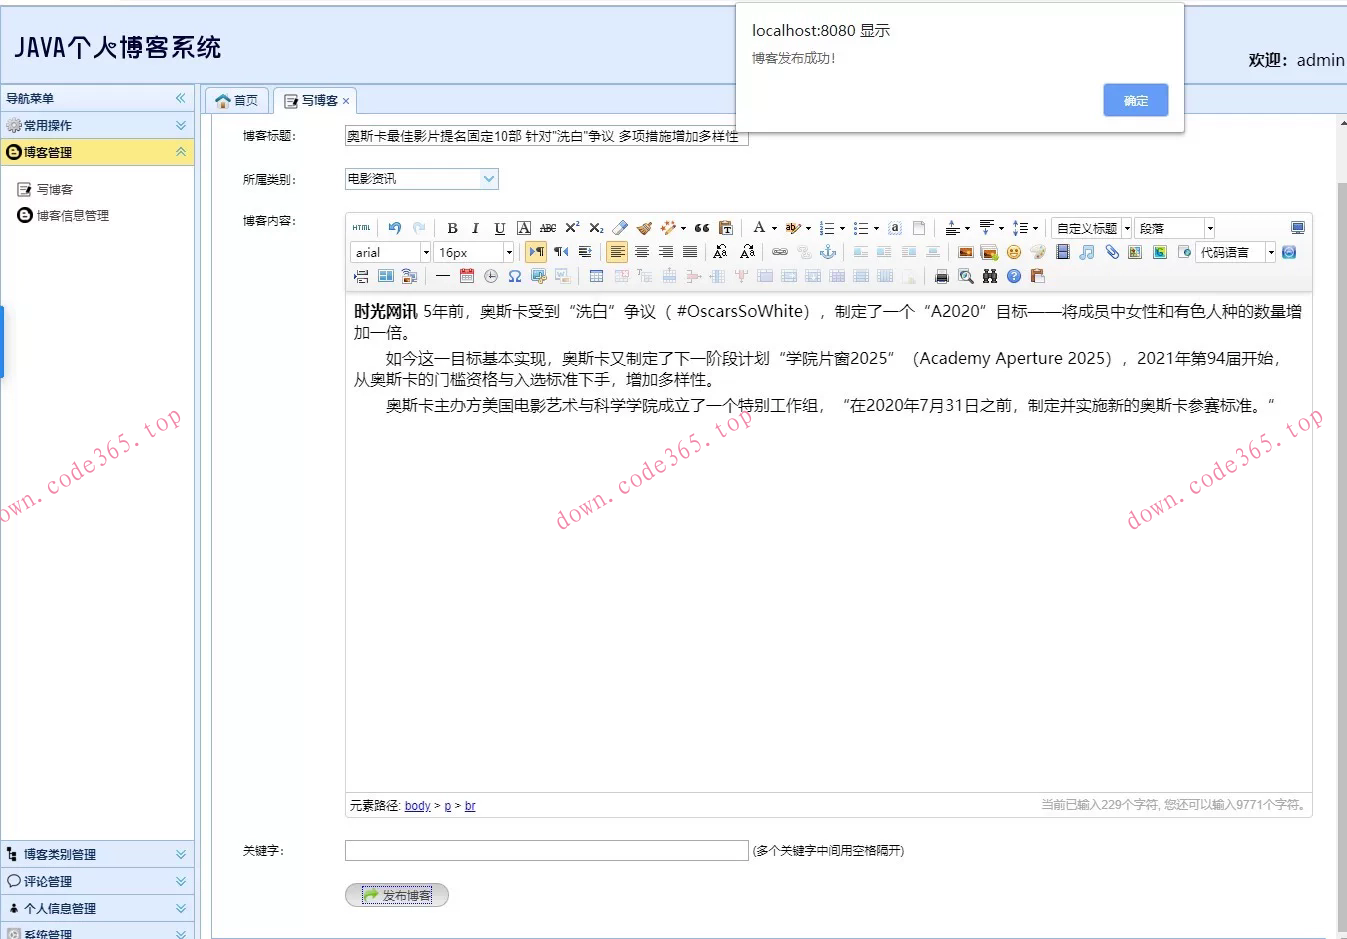1347x939 pixels.
Task: Click the insert table icon
Action: coord(595,276)
